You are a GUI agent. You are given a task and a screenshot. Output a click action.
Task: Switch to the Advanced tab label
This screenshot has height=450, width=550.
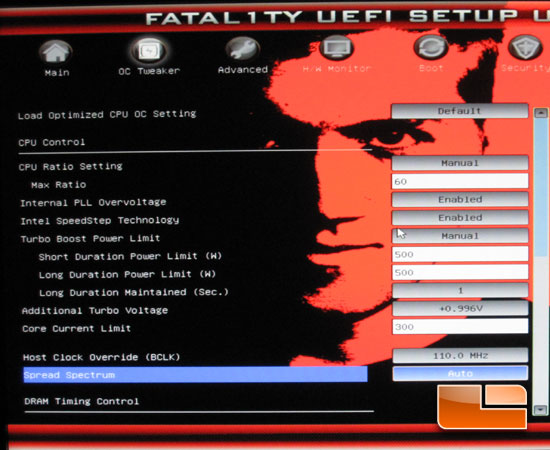pos(243,69)
